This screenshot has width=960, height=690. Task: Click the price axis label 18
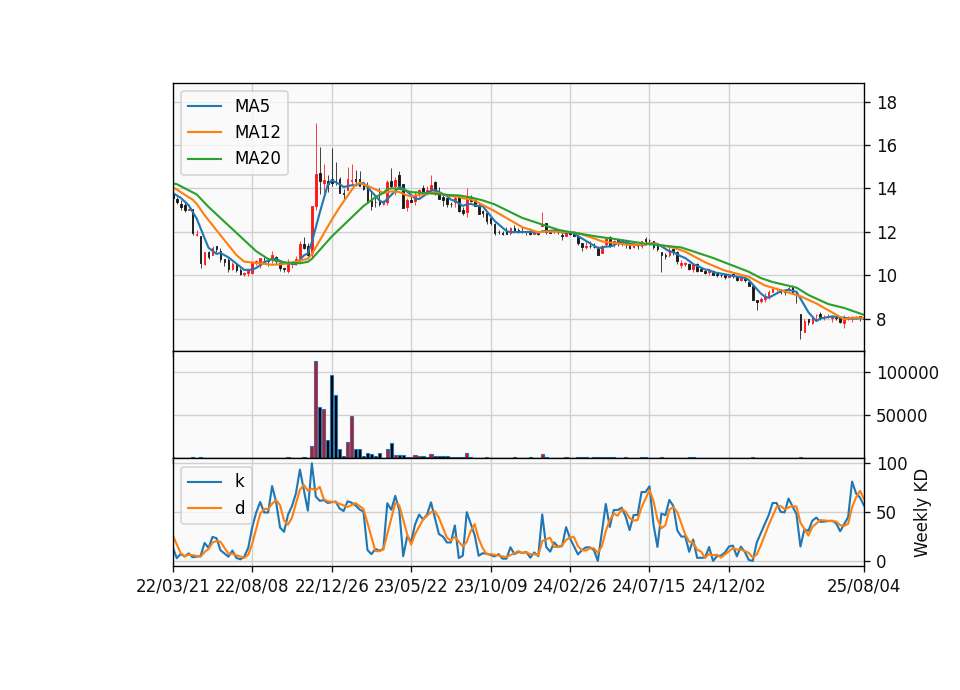point(887,103)
